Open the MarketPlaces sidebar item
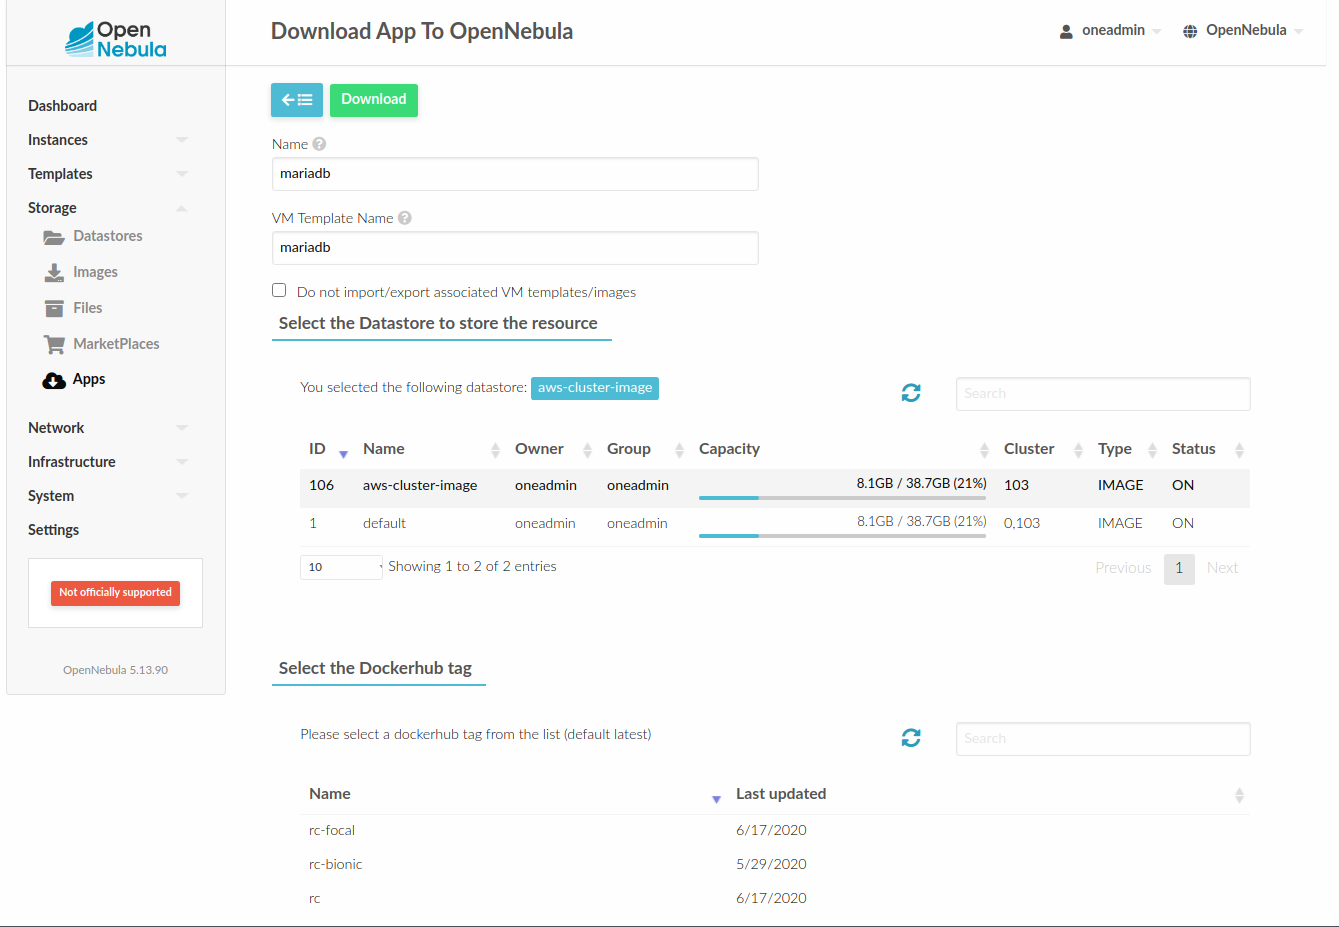The width and height of the screenshot is (1339, 927). coord(116,344)
